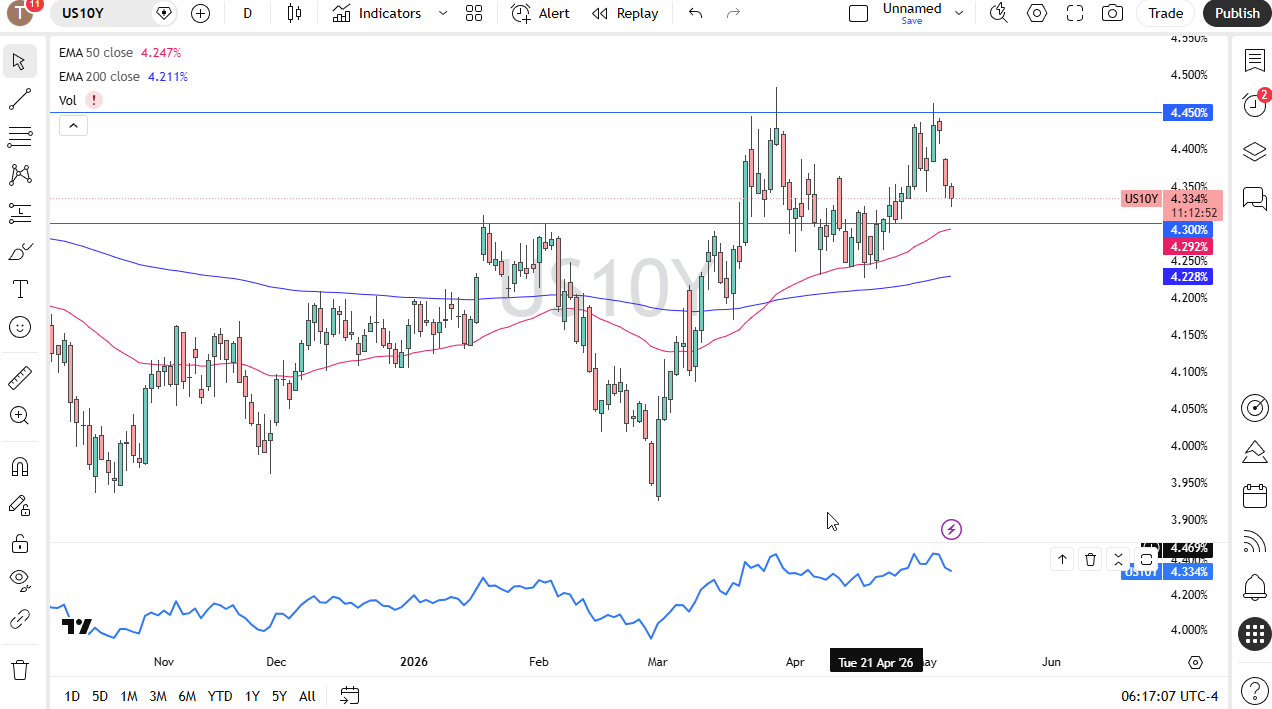This screenshot has width=1272, height=709.
Task: Open time axis settings gear
Action: click(x=1196, y=662)
